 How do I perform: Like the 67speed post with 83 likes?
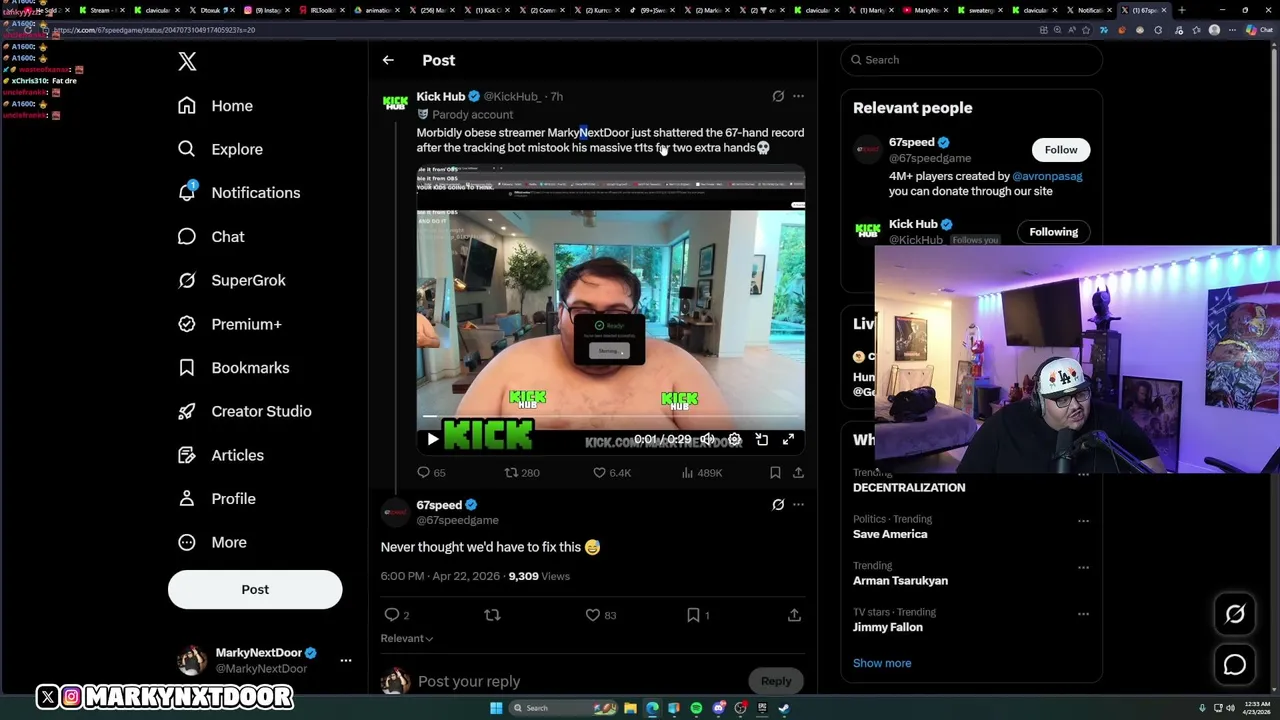[x=601, y=615]
